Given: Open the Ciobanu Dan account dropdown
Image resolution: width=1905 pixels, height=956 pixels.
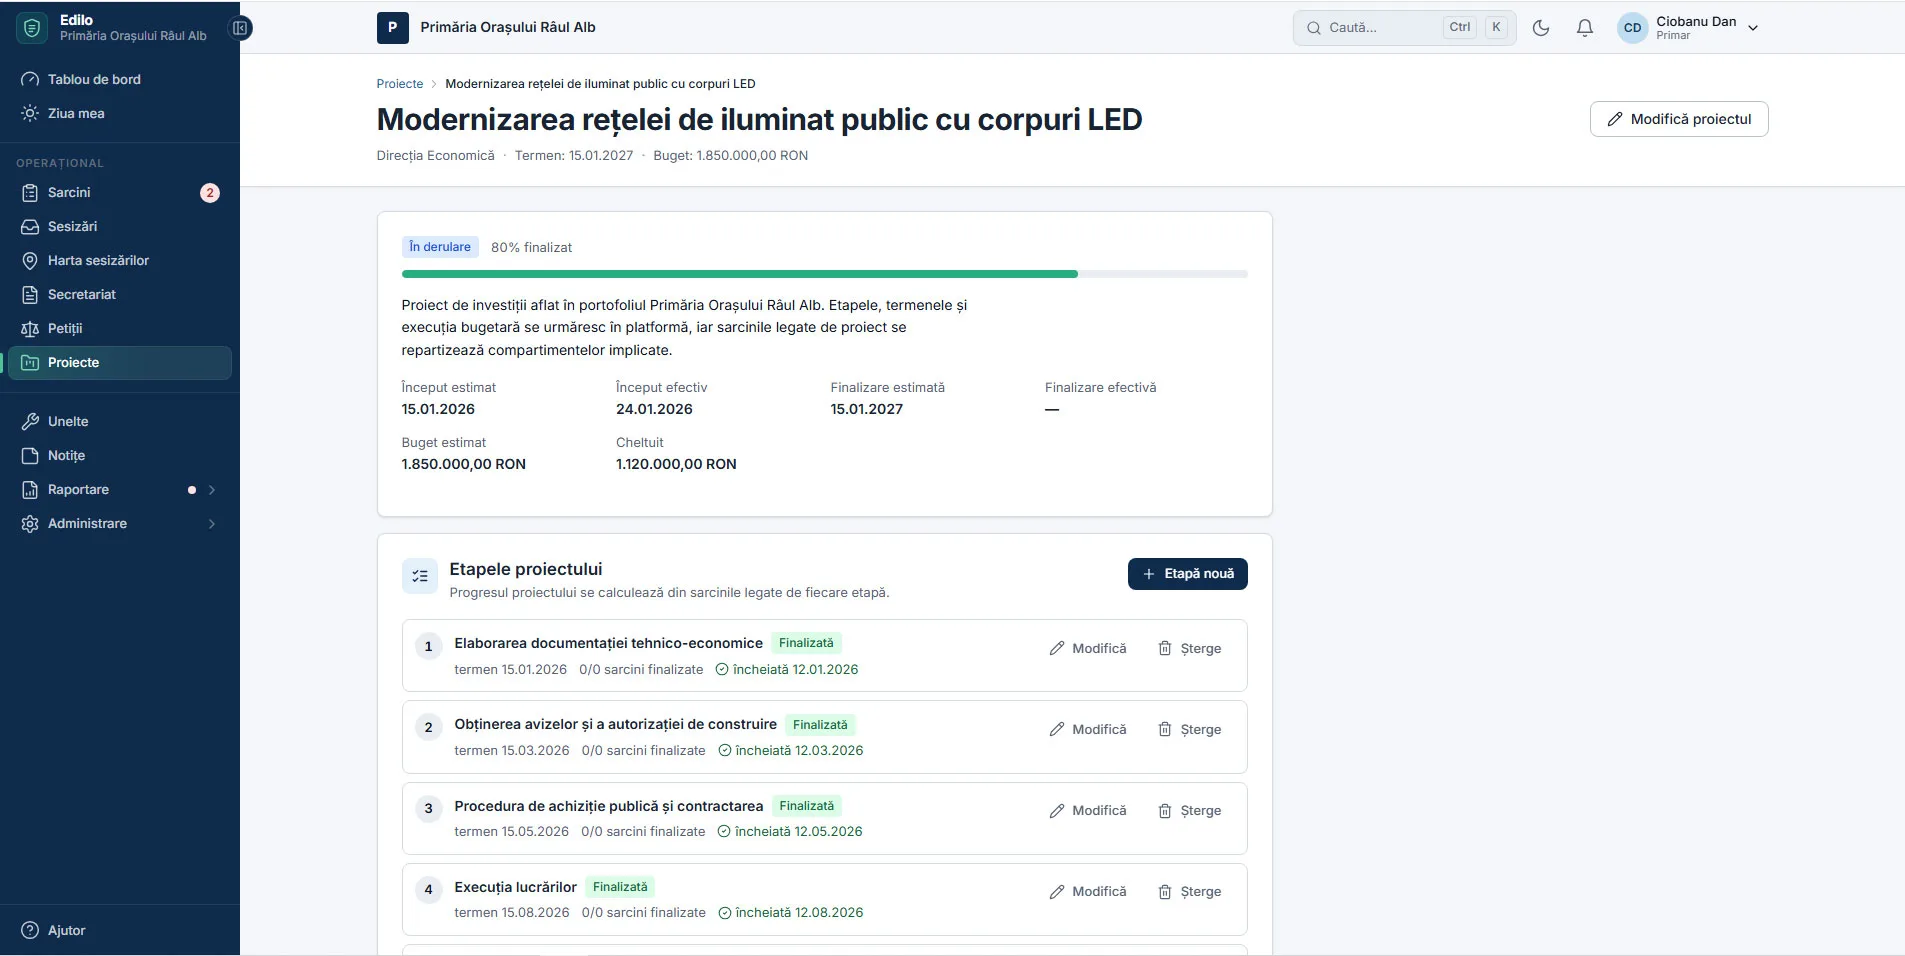Looking at the screenshot, I should point(1689,28).
